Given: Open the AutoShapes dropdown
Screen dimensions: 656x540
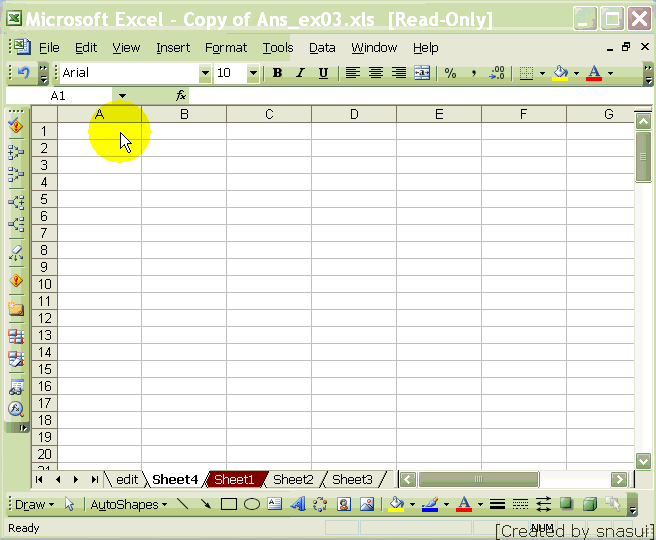Looking at the screenshot, I should [x=129, y=504].
